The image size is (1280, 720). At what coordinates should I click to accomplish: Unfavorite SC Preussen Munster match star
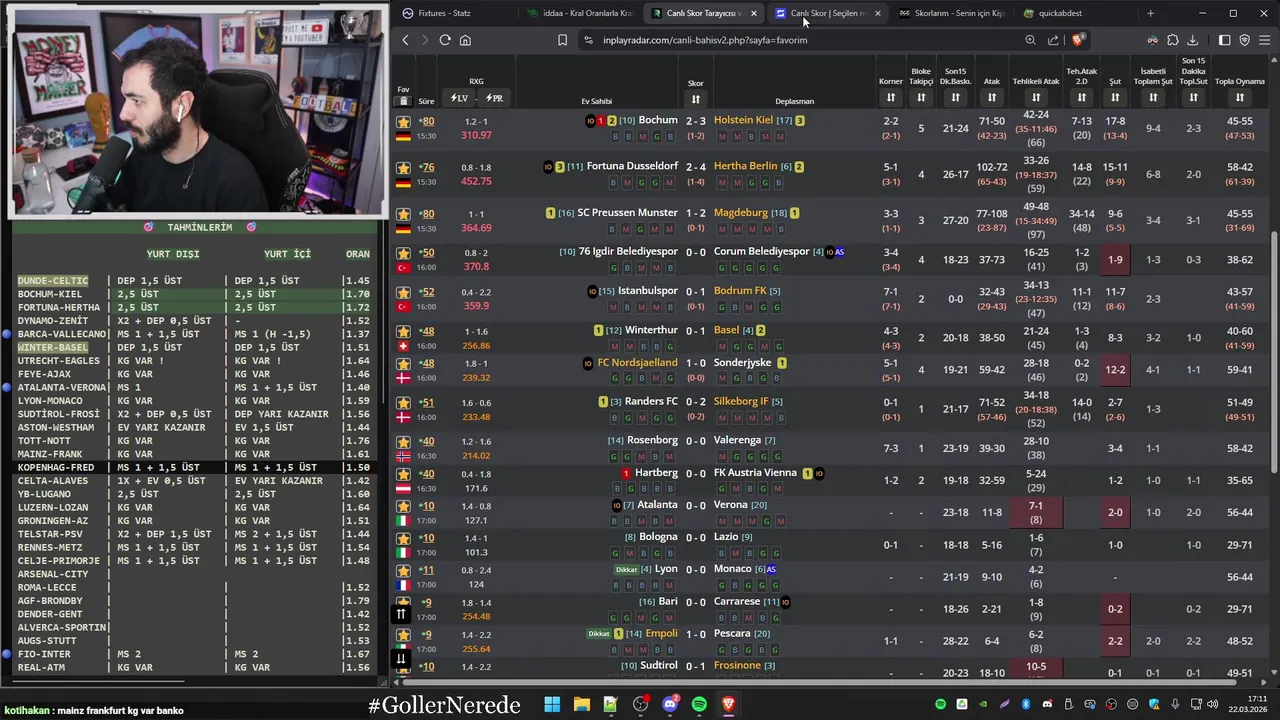(403, 214)
